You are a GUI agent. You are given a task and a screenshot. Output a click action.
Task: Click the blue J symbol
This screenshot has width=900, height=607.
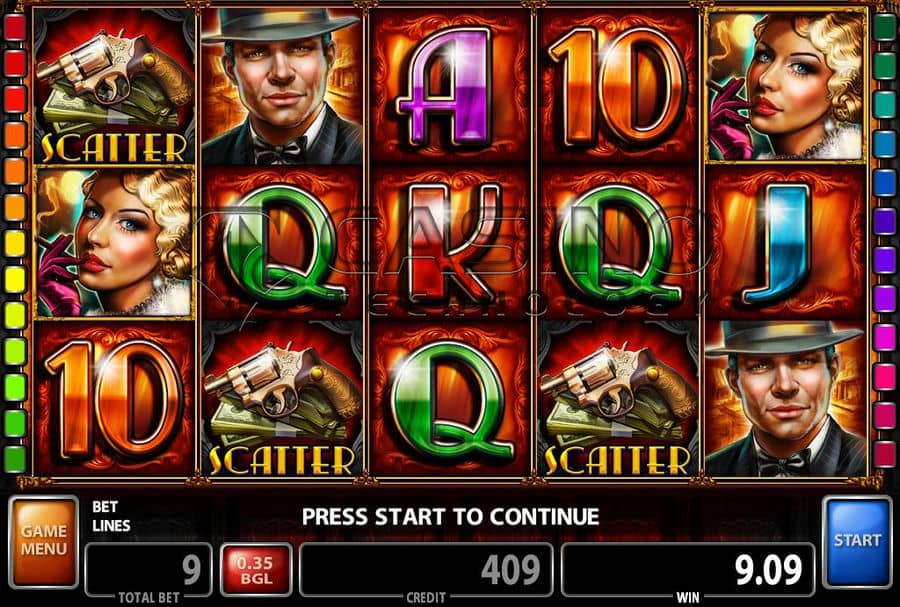click(786, 242)
